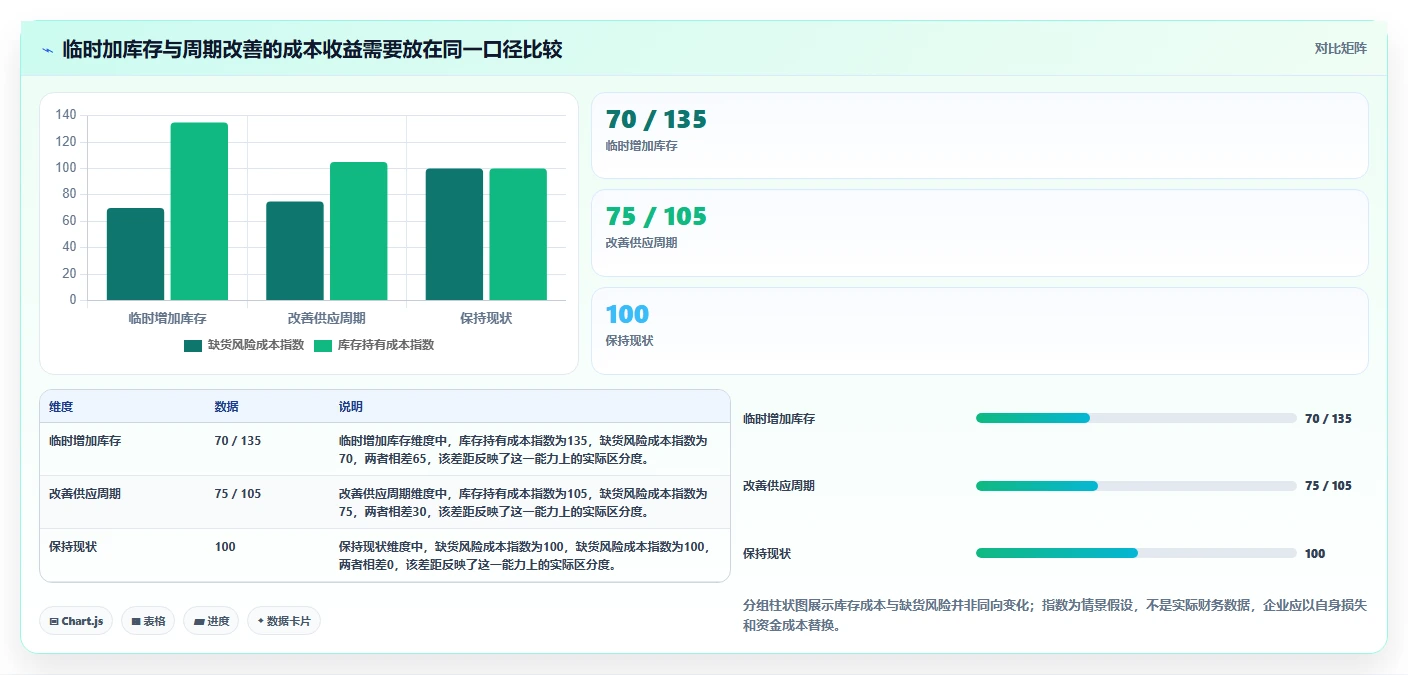
Task: Click the dark bar for 保持现状 in chart
Action: (x=454, y=234)
